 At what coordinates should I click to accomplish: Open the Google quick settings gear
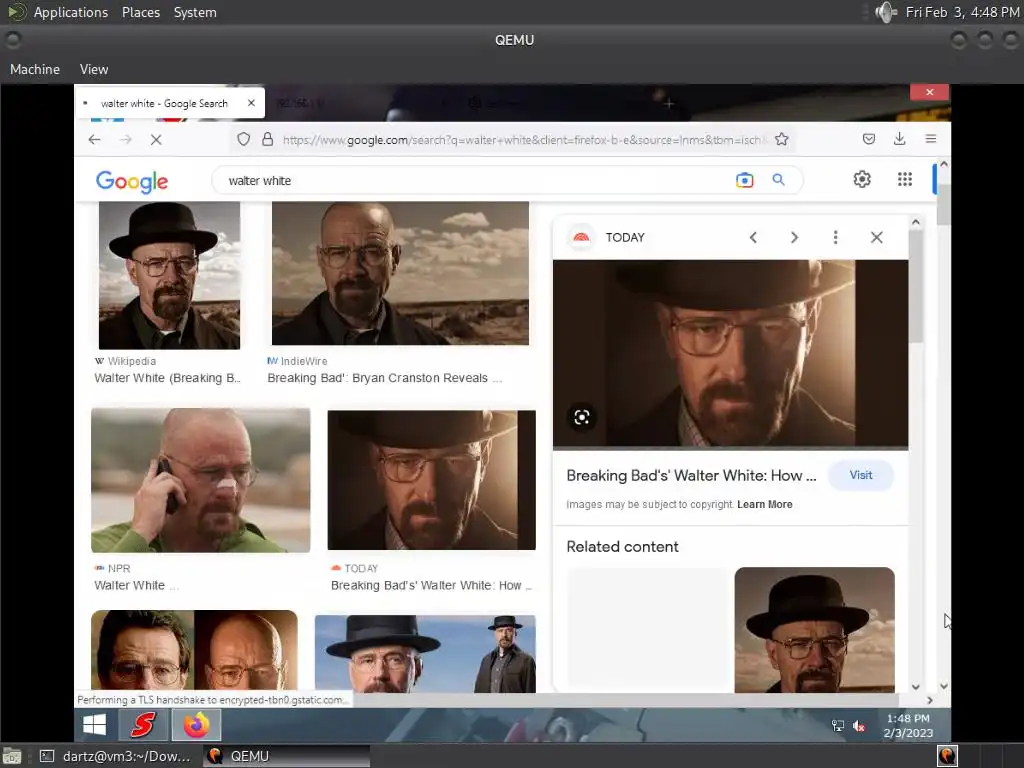(862, 179)
